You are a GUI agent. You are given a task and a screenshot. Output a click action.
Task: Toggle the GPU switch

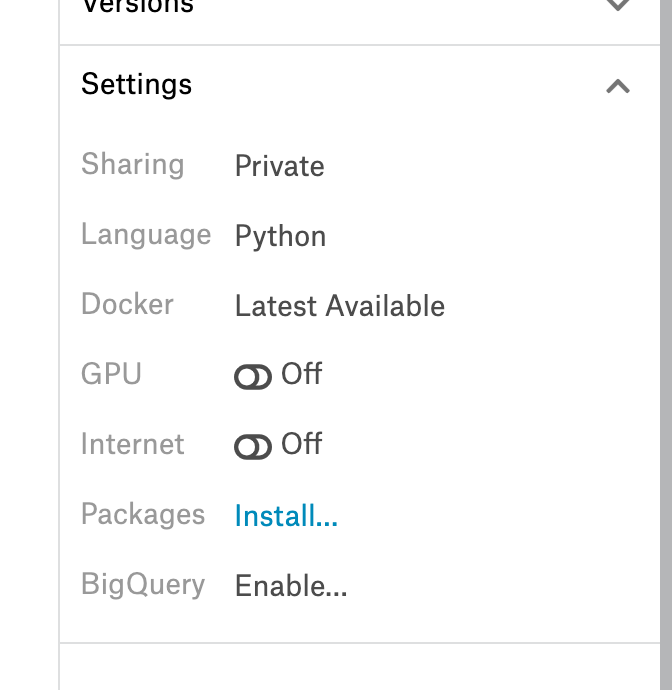point(253,377)
